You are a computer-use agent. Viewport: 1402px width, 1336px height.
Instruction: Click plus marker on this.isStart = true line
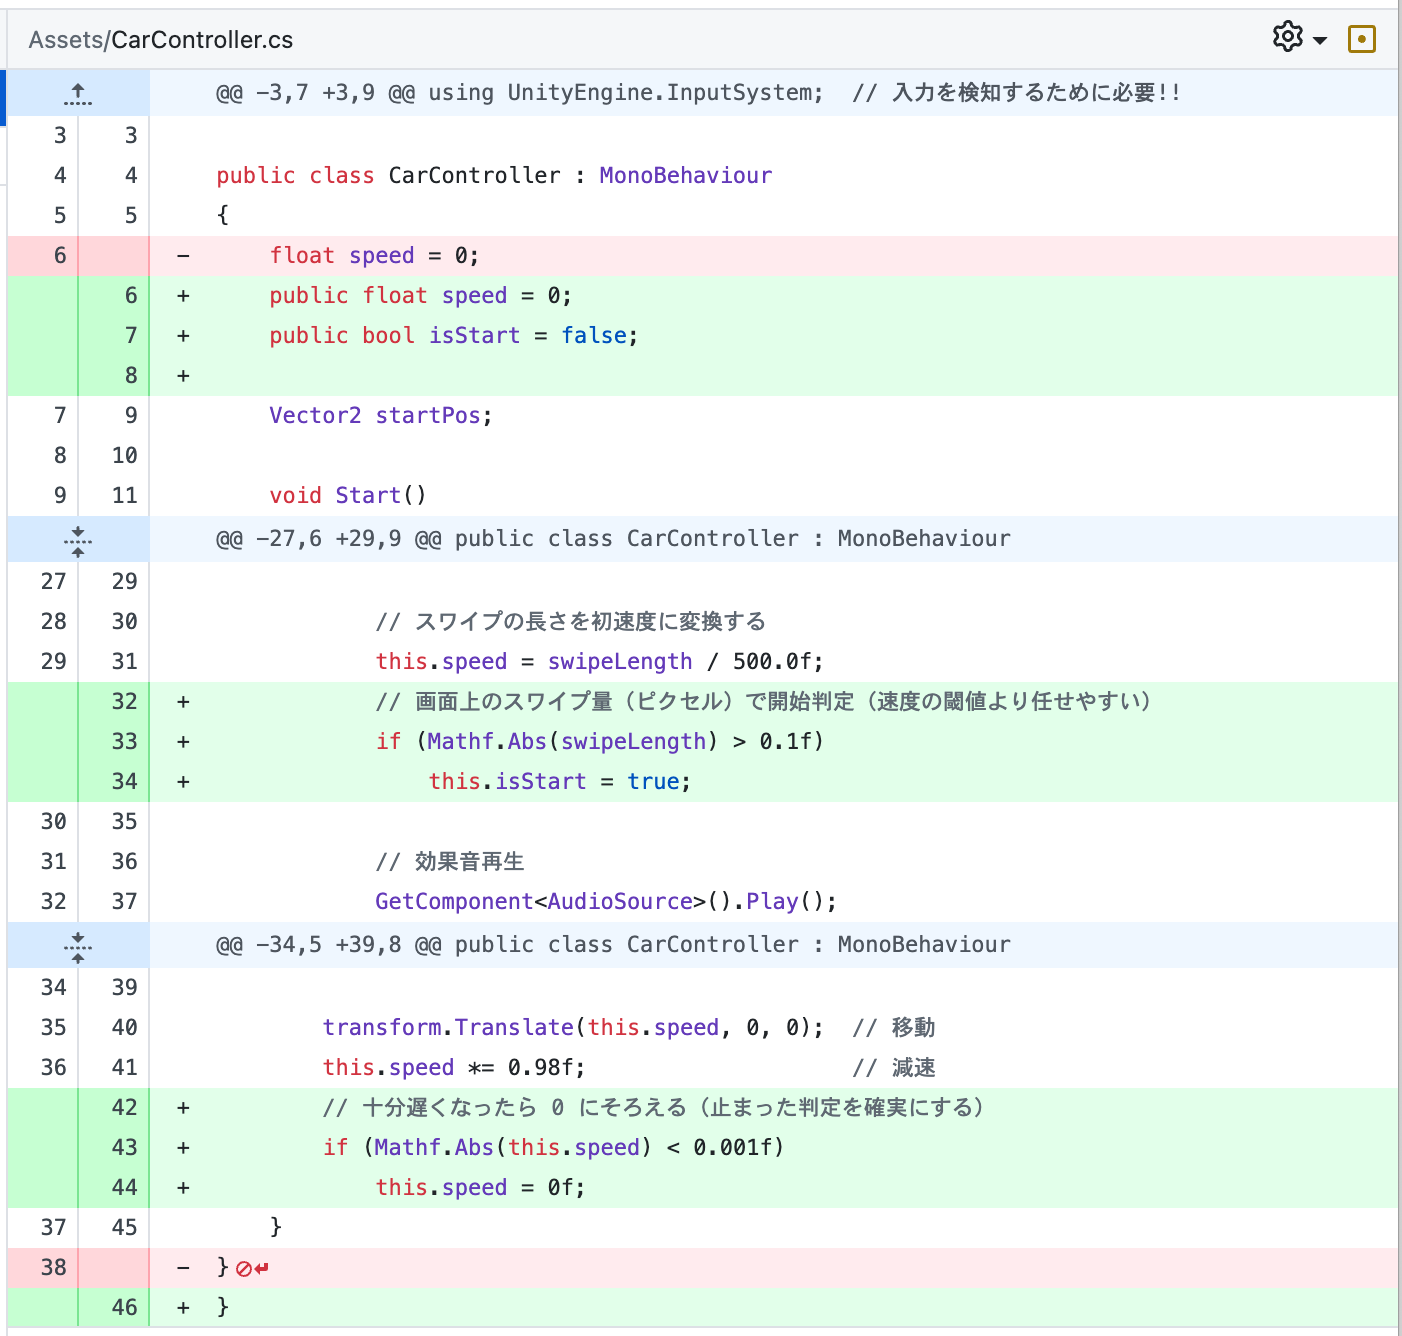point(183,782)
